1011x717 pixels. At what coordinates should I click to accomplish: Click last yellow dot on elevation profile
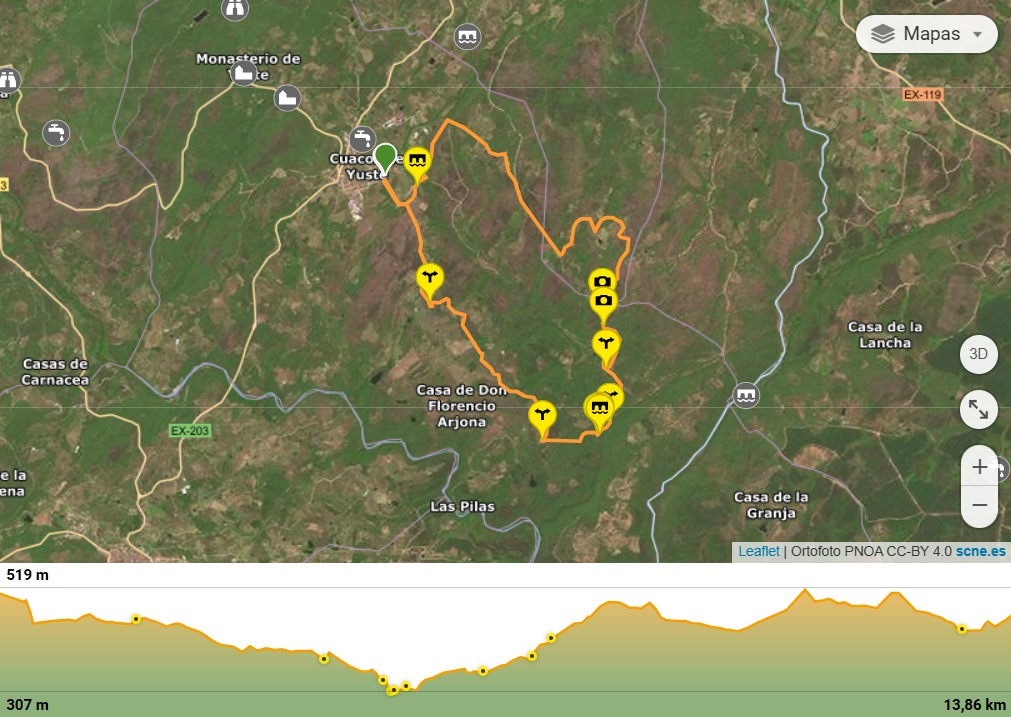pyautogui.click(x=961, y=629)
